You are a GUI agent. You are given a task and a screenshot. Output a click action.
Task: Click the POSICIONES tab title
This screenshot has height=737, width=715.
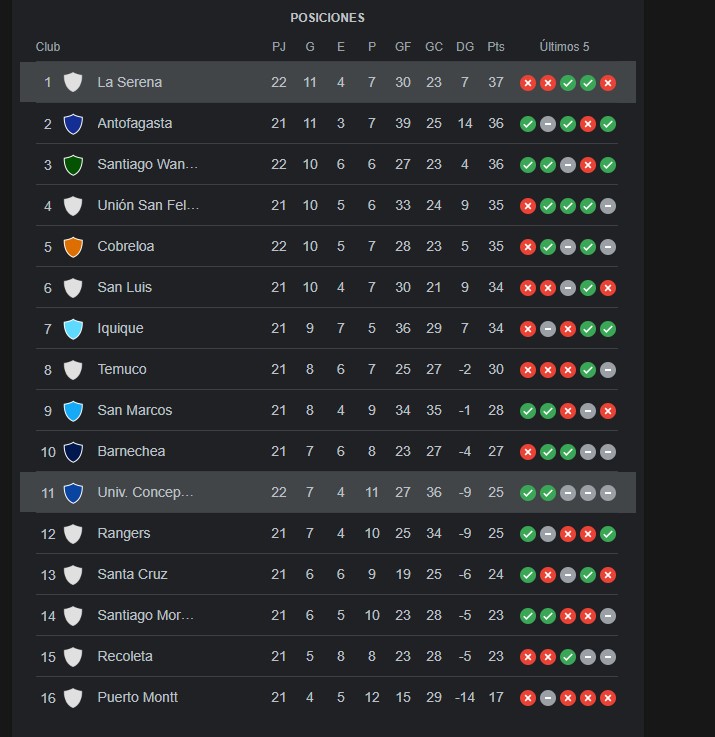click(x=327, y=18)
